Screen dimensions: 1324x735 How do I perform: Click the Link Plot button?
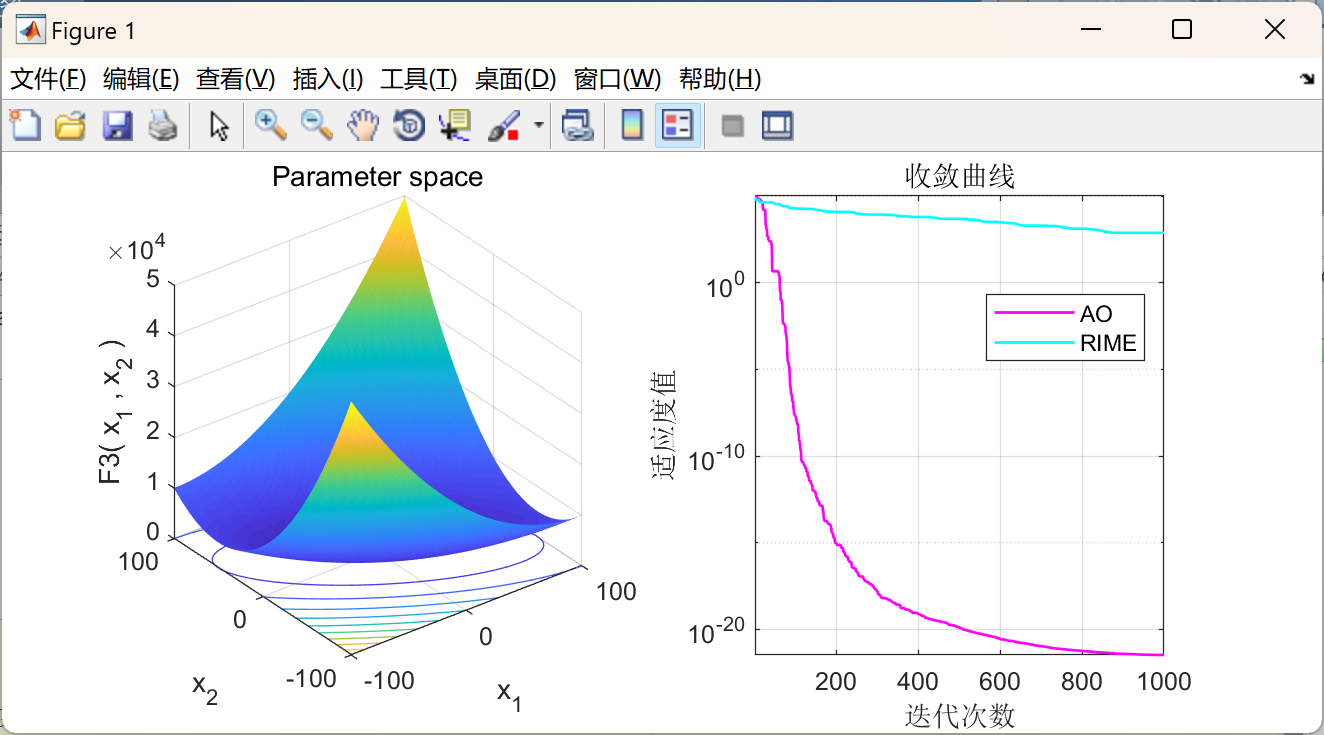[x=578, y=125]
